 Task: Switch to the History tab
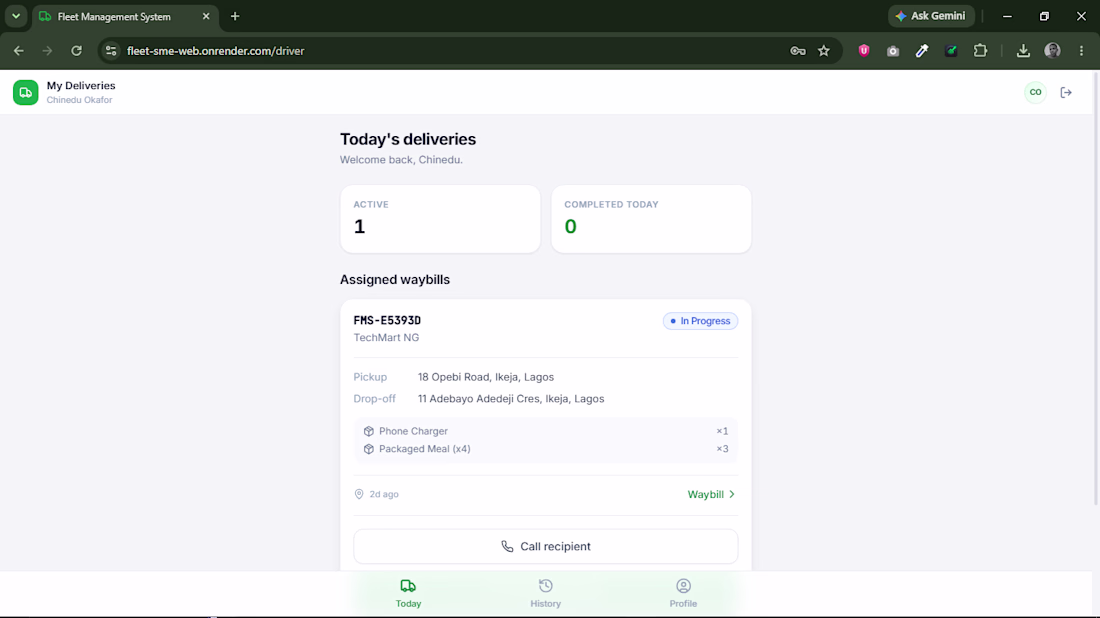click(x=546, y=593)
